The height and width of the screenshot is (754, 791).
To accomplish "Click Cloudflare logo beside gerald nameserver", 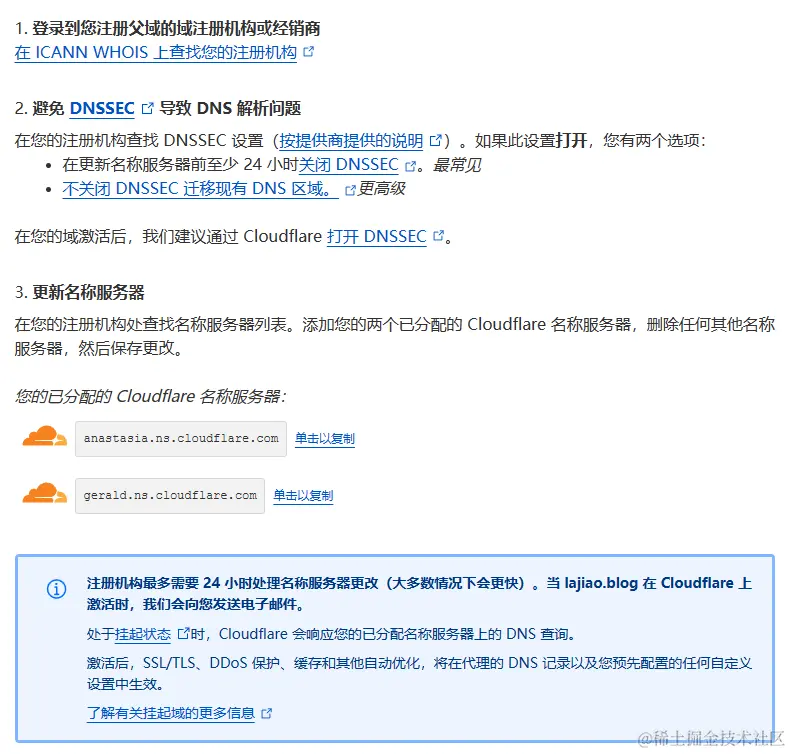I will [44, 494].
